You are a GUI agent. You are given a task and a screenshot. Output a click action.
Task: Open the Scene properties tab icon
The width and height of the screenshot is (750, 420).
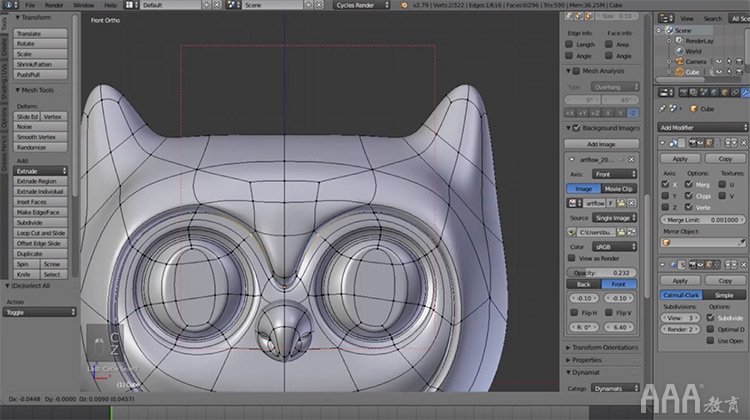click(704, 92)
